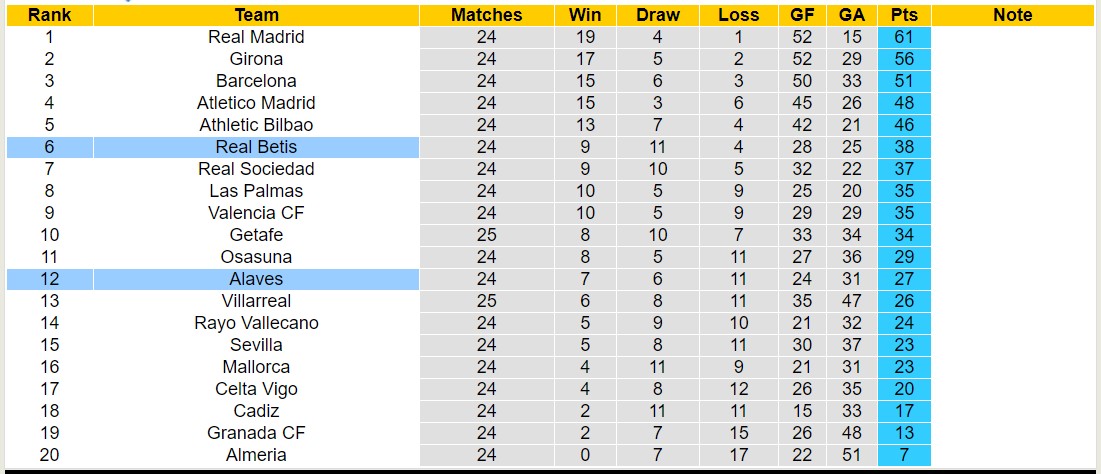
Task: Click the highlighted Real Betis row
Action: point(256,147)
